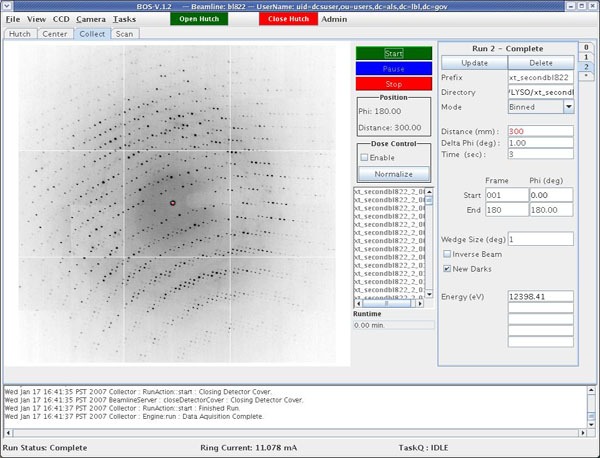Click the Distance (mm) input field

tap(540, 131)
